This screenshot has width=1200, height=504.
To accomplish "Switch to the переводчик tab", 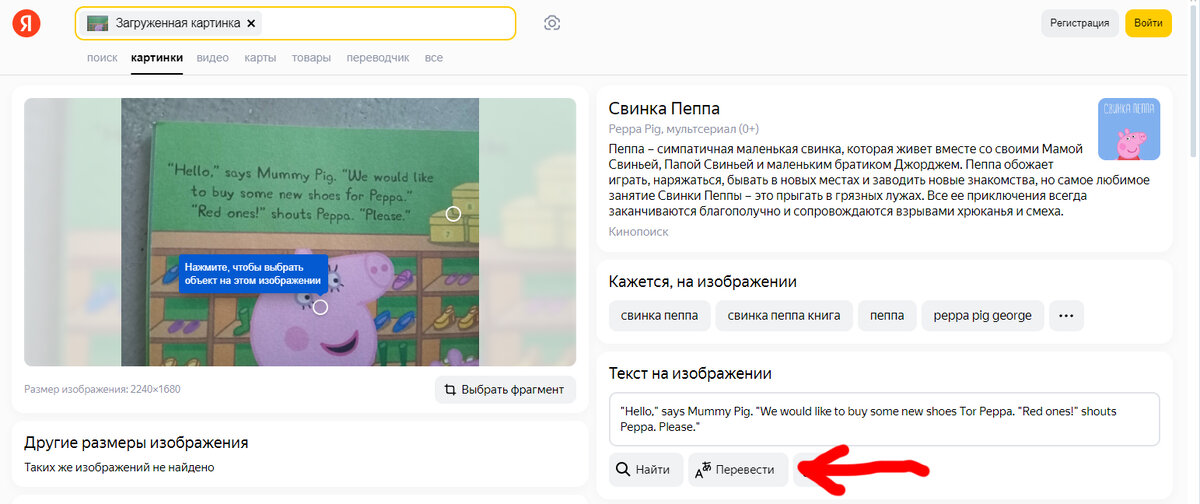I will [378, 58].
